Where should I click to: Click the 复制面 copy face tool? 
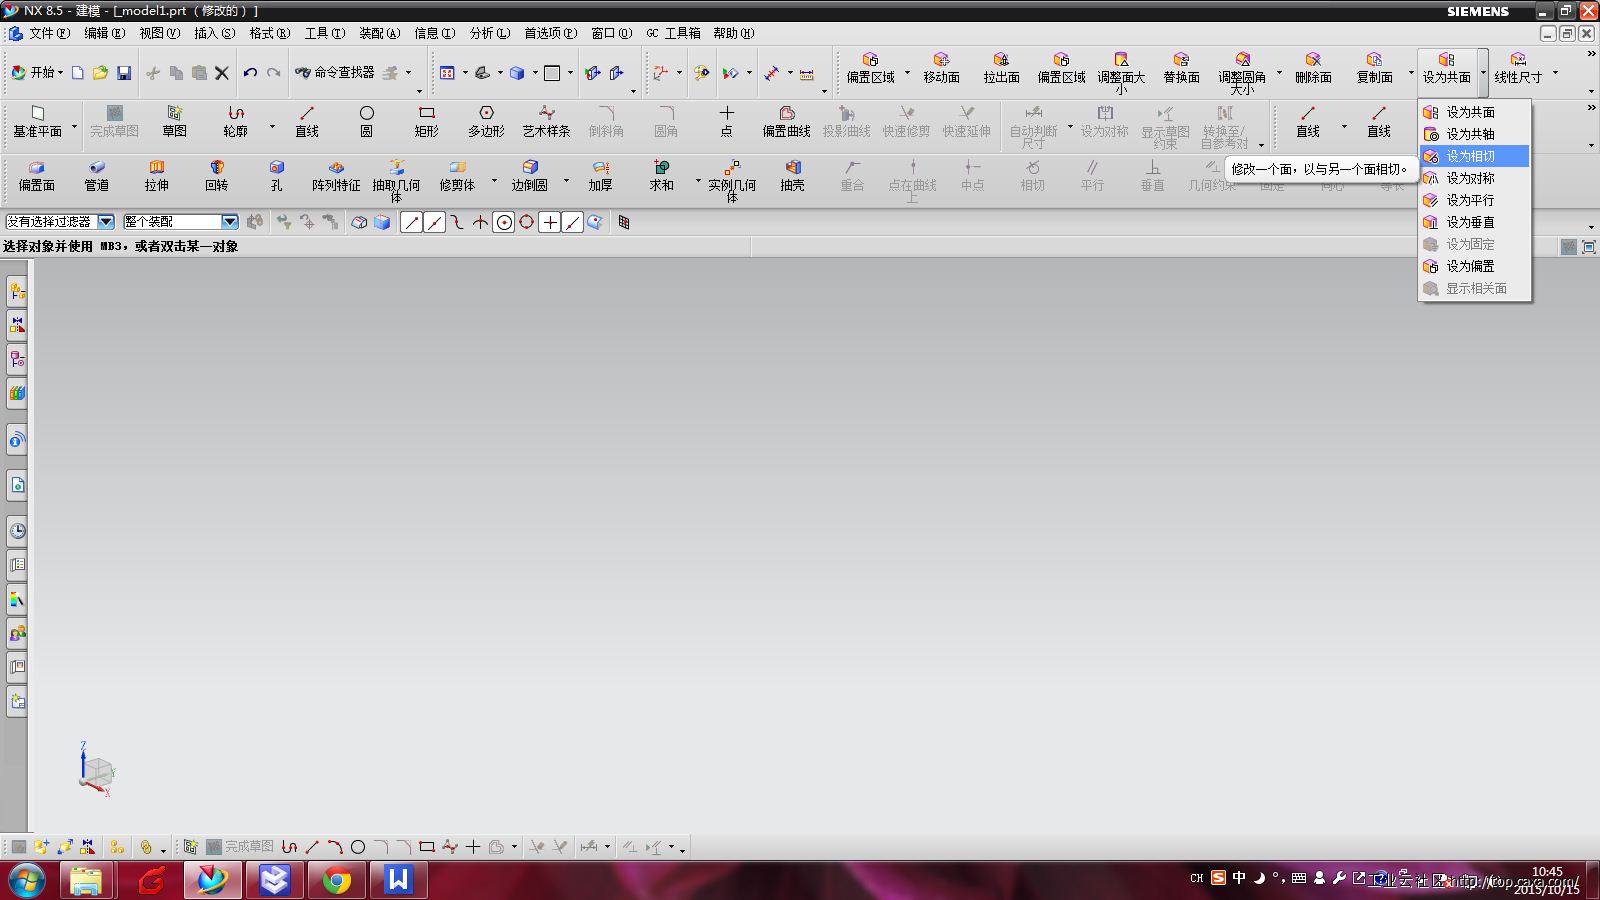pos(1374,68)
